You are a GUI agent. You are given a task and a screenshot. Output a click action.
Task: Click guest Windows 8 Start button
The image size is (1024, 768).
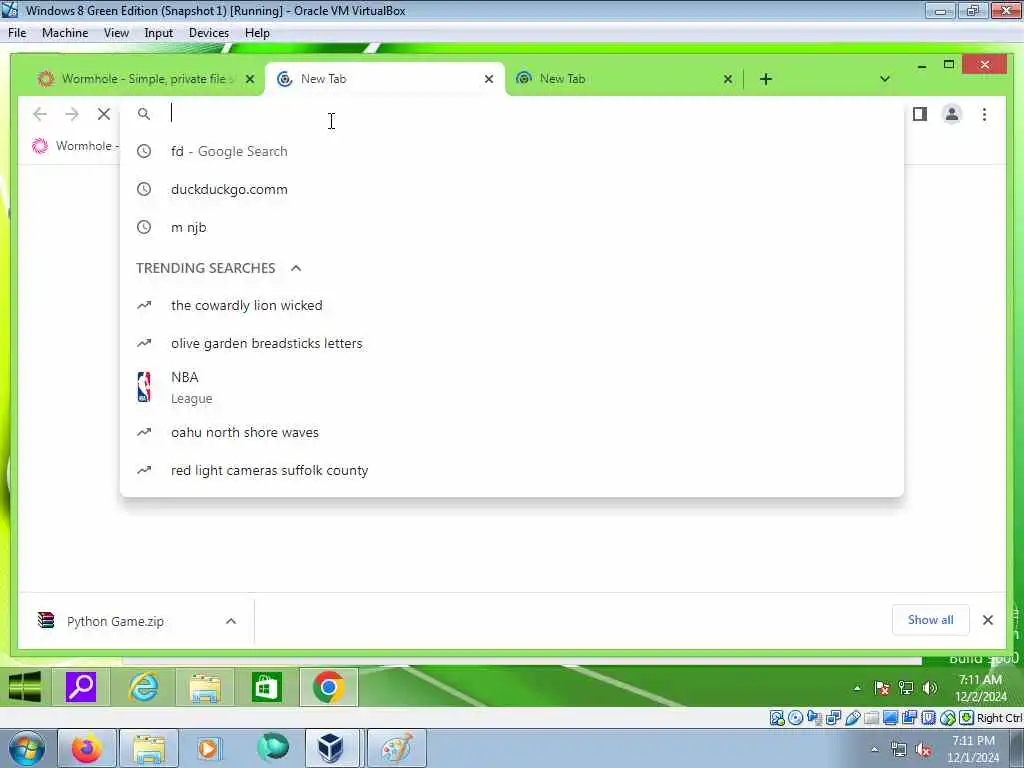25,687
